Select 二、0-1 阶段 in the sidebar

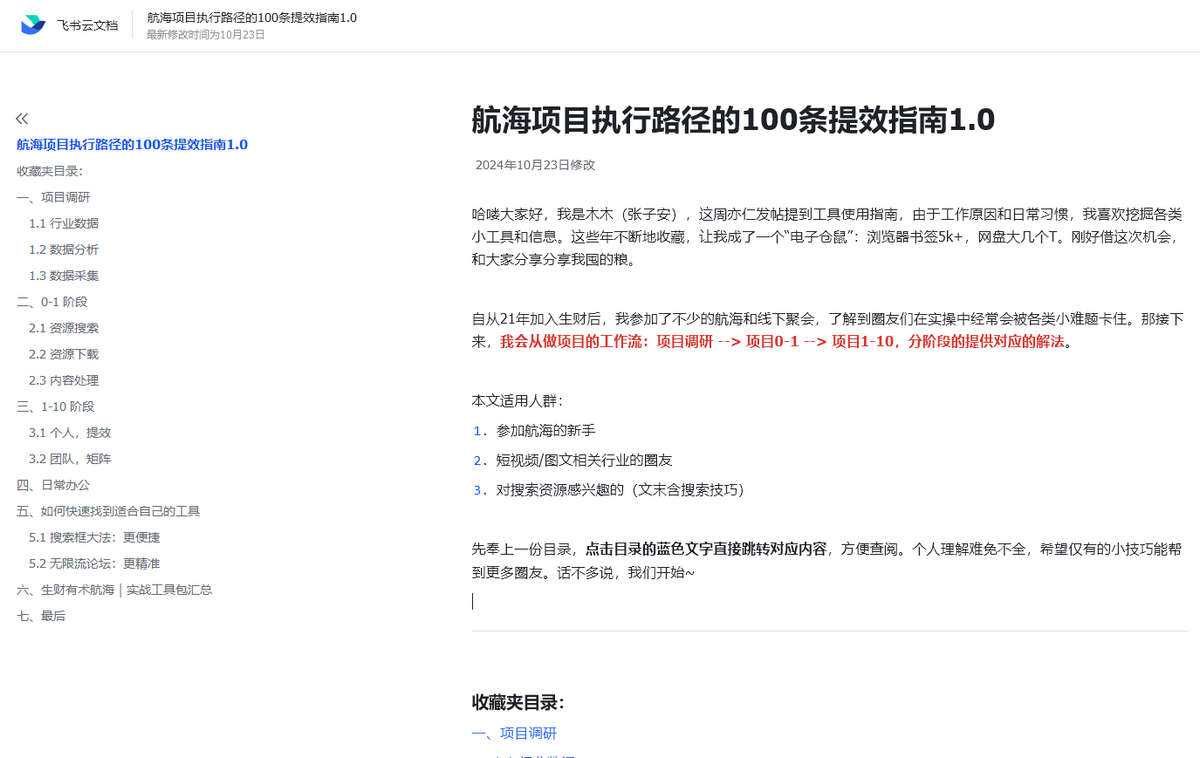pyautogui.click(x=54, y=301)
